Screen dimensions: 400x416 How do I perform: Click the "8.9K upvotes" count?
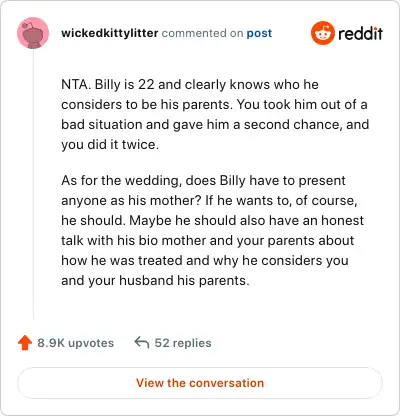75,343
